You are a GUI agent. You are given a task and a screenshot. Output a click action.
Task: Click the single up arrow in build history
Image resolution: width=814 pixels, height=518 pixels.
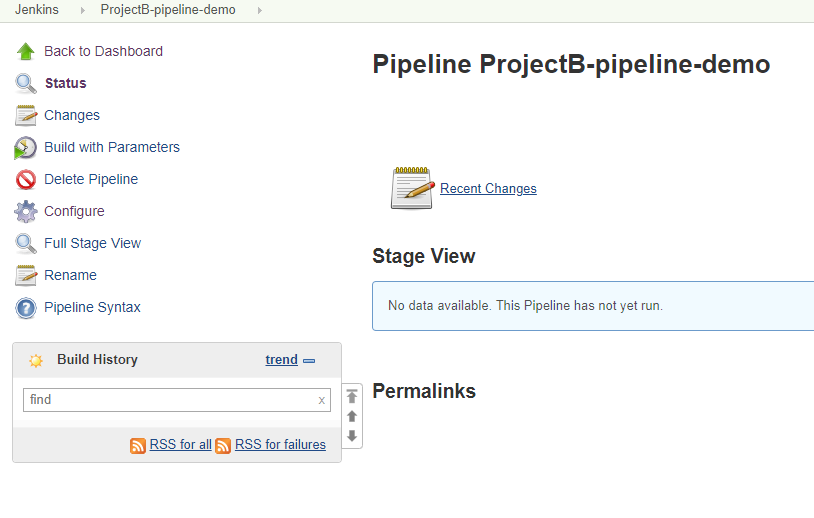pyautogui.click(x=352, y=416)
